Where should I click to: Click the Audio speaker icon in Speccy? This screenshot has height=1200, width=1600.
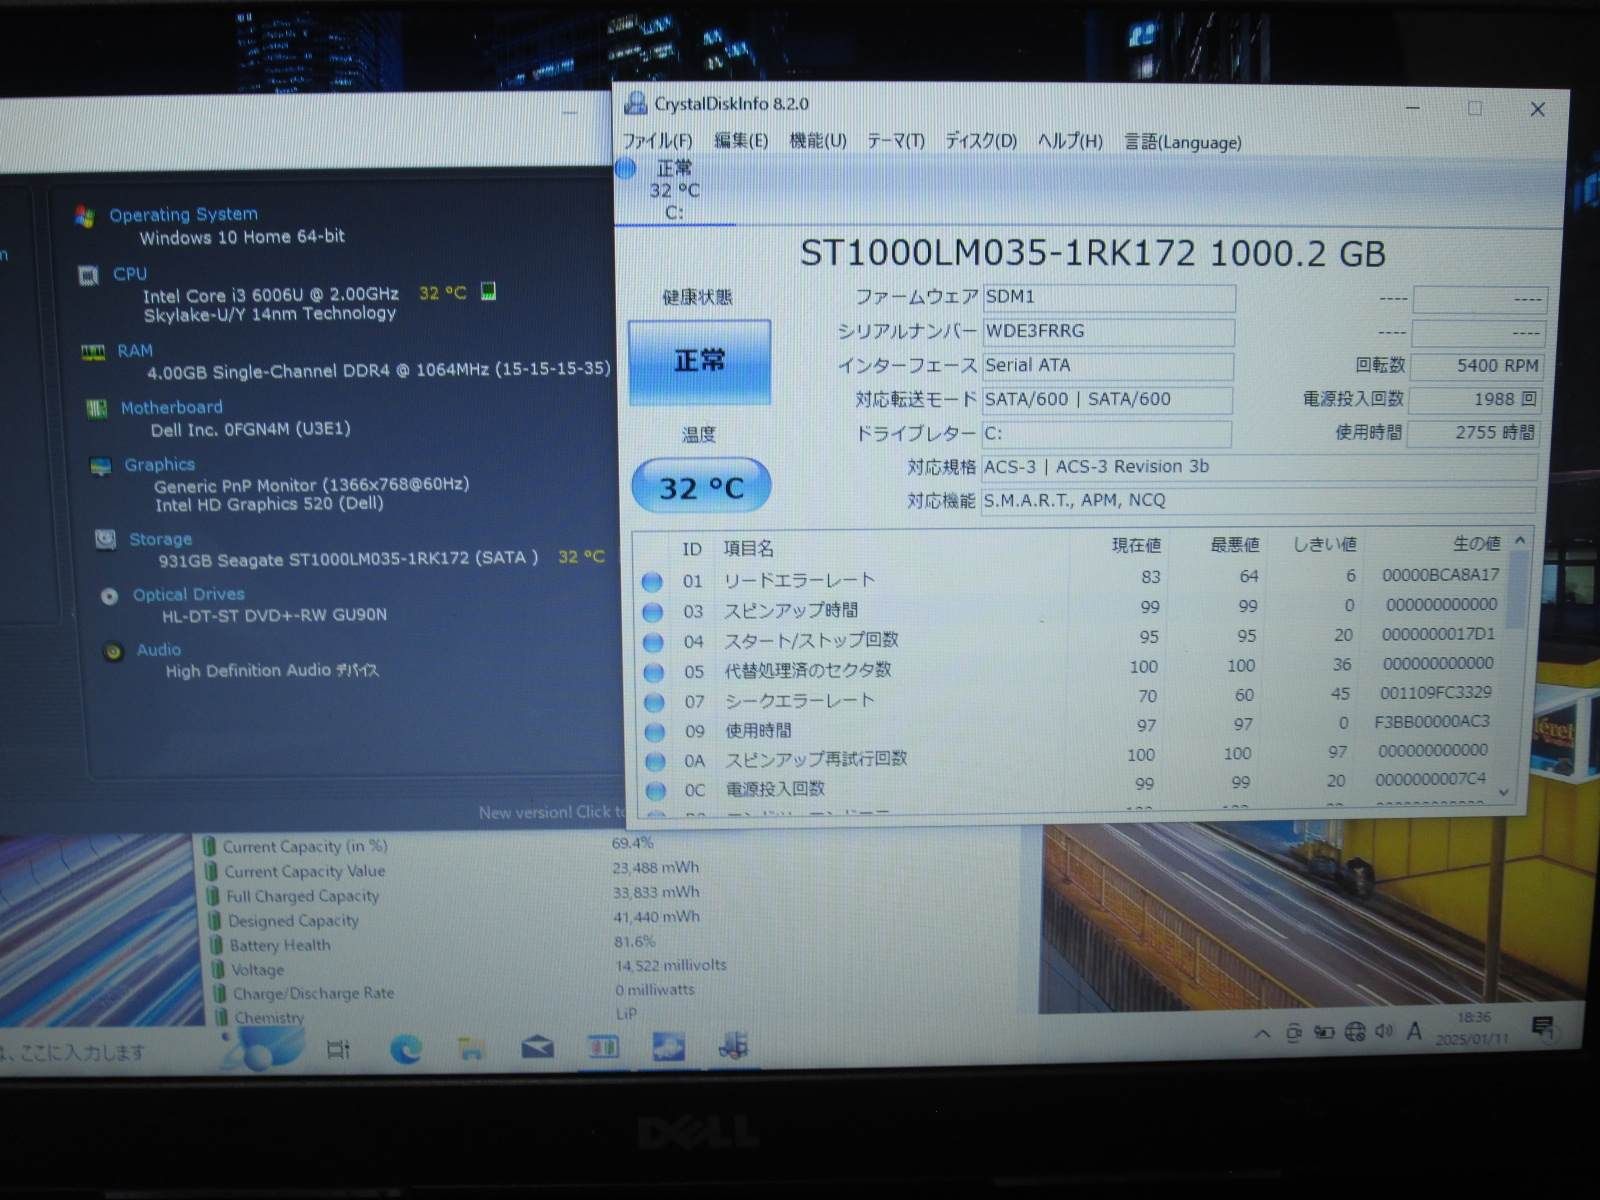113,651
